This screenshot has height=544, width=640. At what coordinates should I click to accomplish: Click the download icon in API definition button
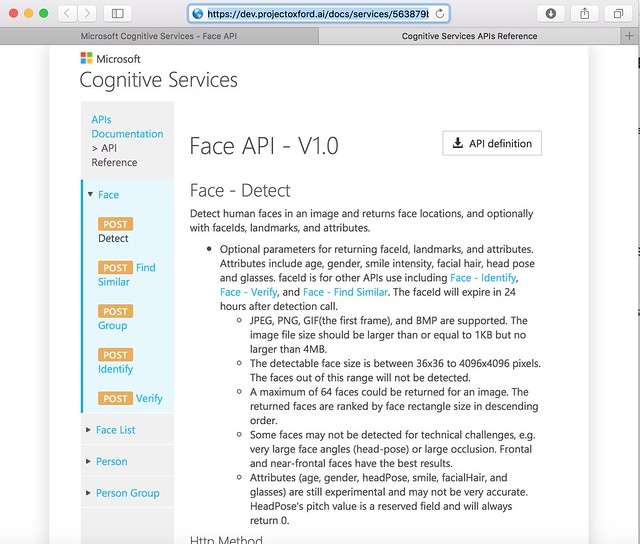click(458, 143)
